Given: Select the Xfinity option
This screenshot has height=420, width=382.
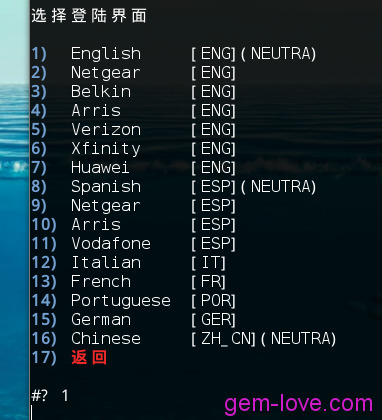Looking at the screenshot, I should tap(133, 149).
